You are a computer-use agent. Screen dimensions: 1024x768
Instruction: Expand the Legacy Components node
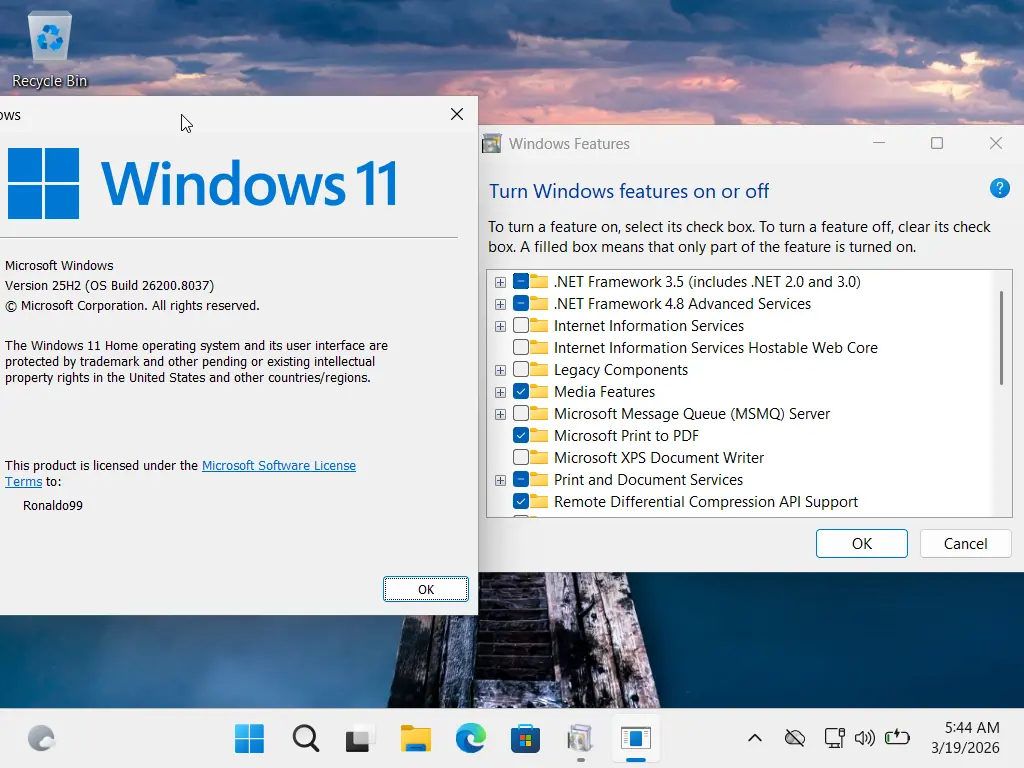click(500, 370)
